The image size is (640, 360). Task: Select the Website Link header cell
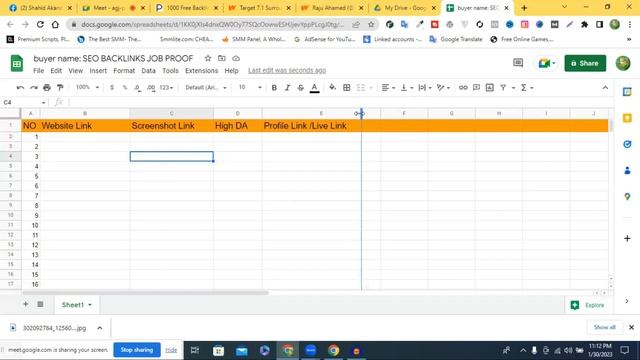(85, 126)
